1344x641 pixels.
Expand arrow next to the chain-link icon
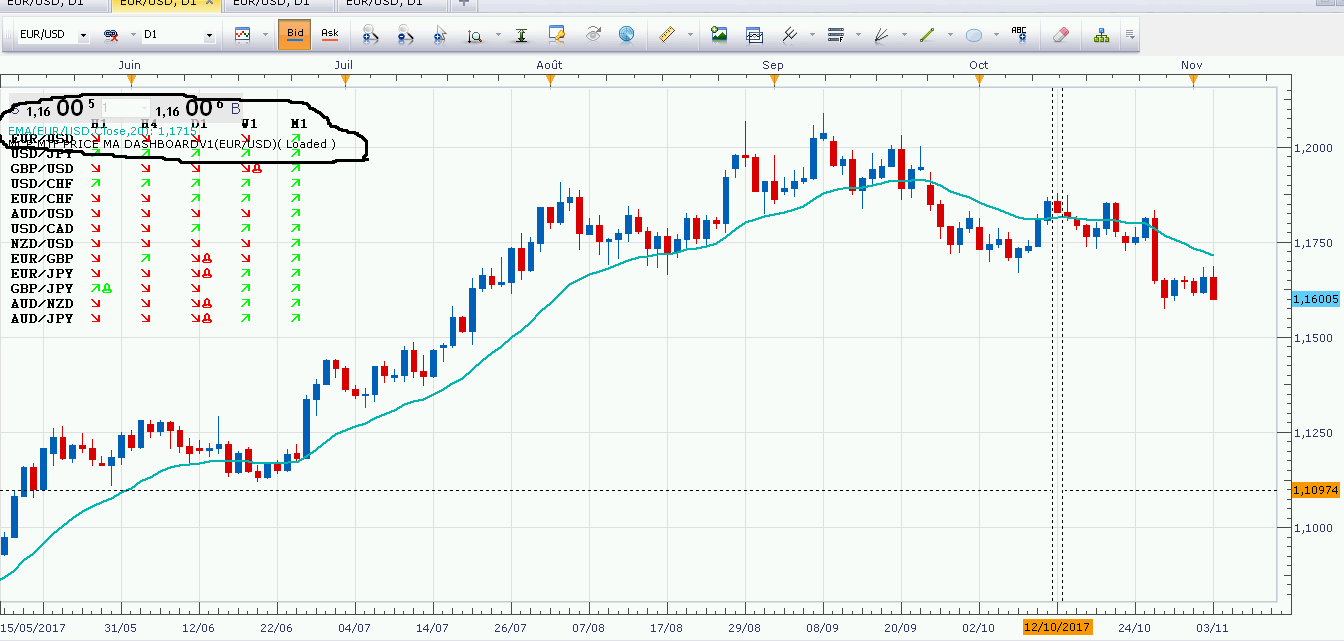point(132,35)
